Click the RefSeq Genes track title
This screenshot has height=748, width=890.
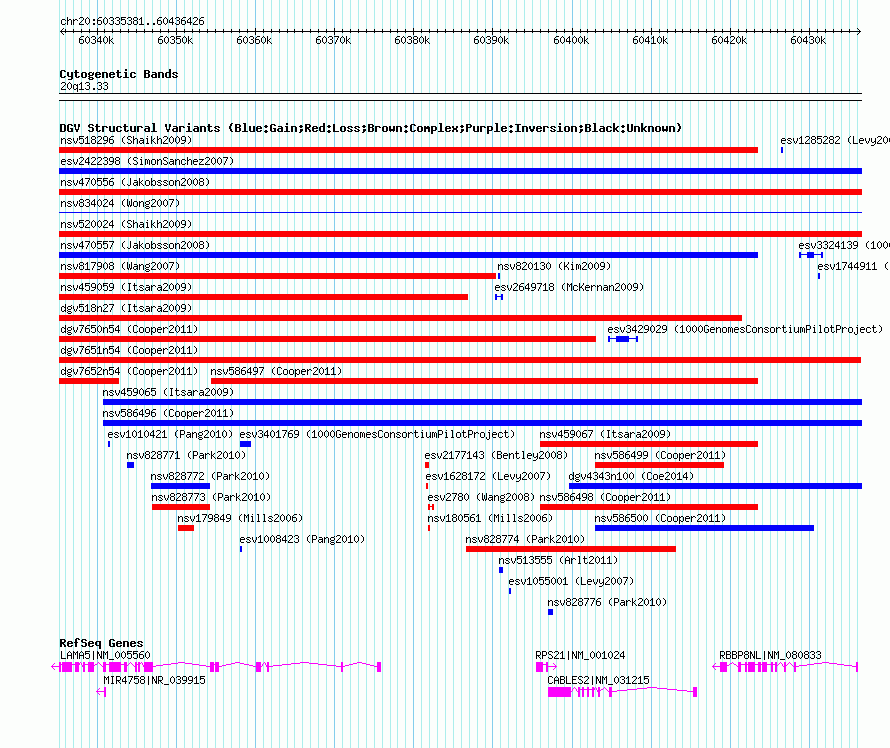click(x=101, y=643)
